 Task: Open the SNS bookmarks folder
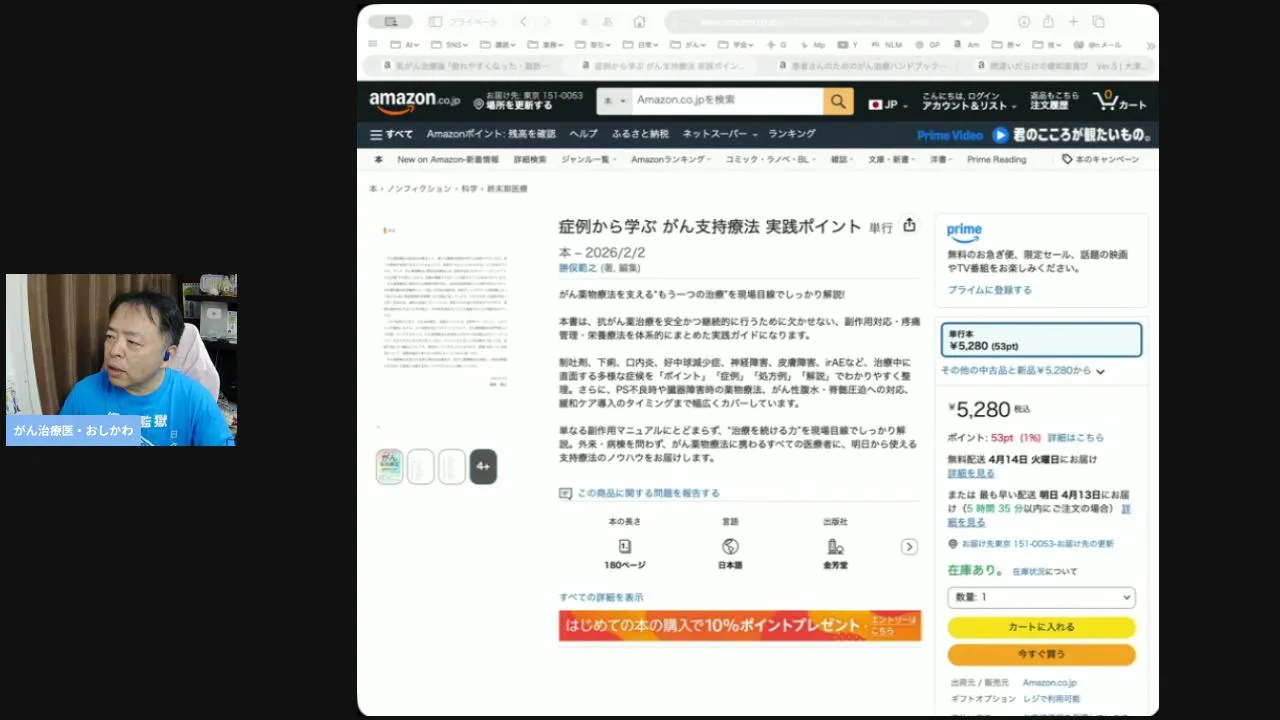pos(449,45)
